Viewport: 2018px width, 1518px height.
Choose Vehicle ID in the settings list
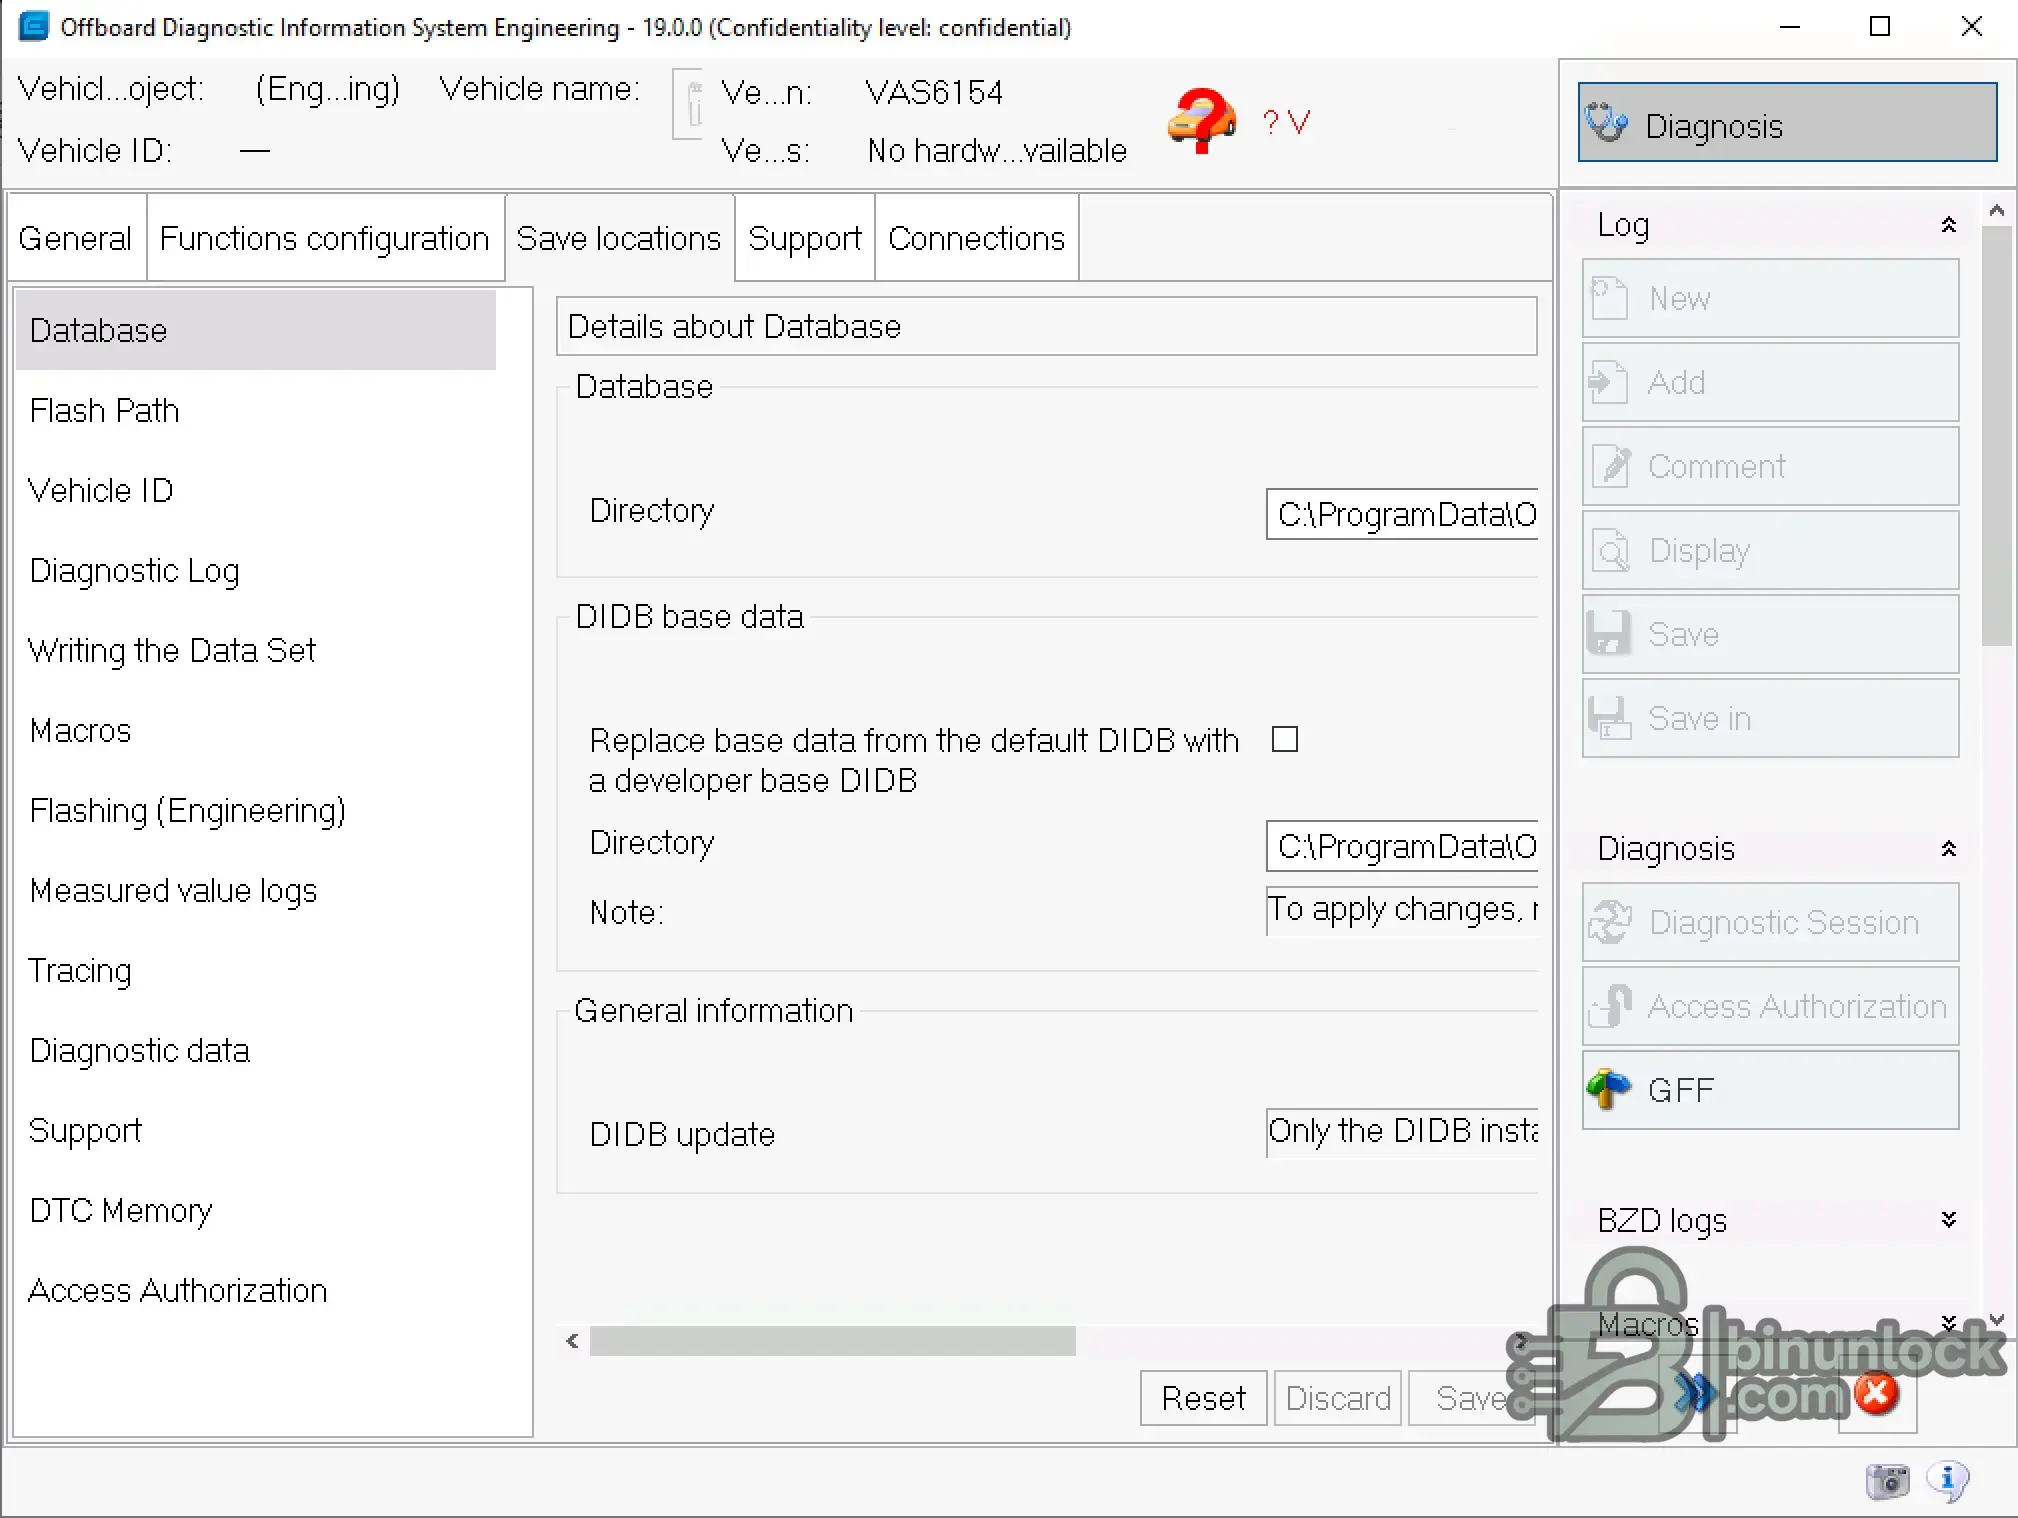pyautogui.click(x=256, y=490)
